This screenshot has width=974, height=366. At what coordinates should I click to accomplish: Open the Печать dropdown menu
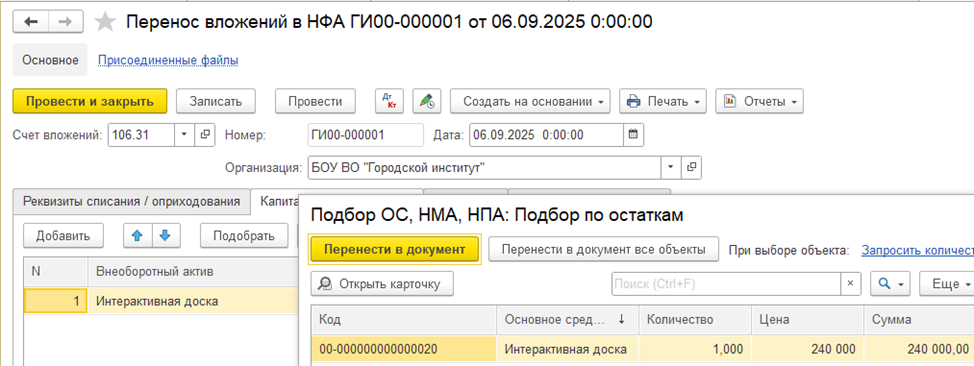[x=663, y=101]
